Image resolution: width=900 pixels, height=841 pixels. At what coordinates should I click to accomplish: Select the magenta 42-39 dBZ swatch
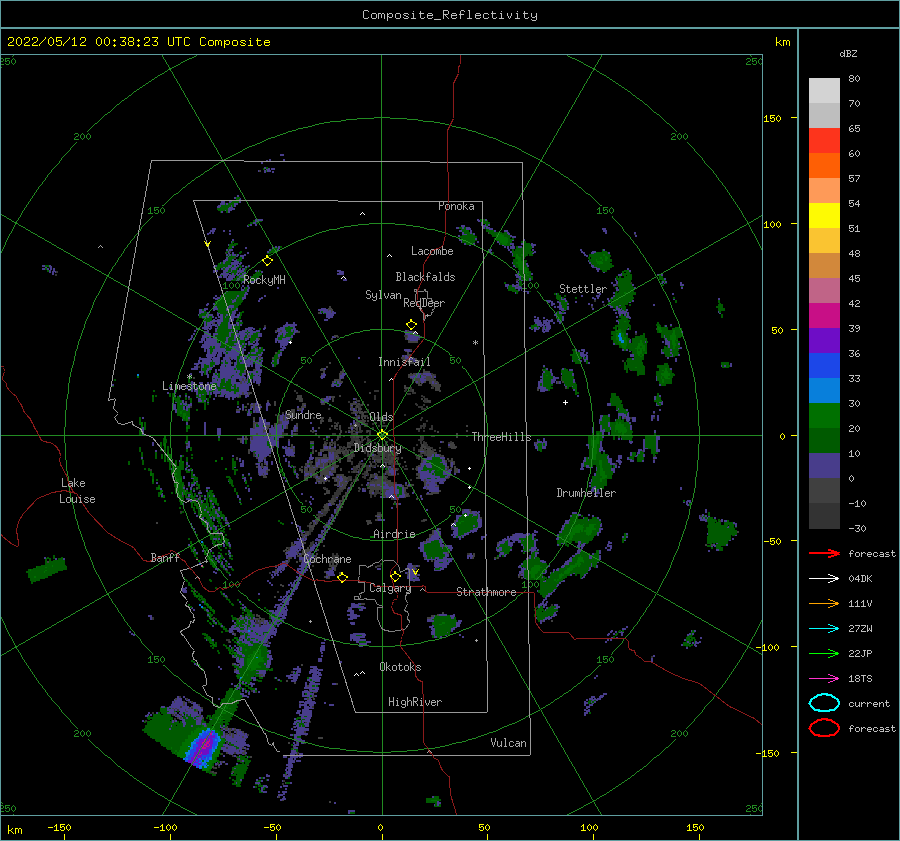(824, 315)
